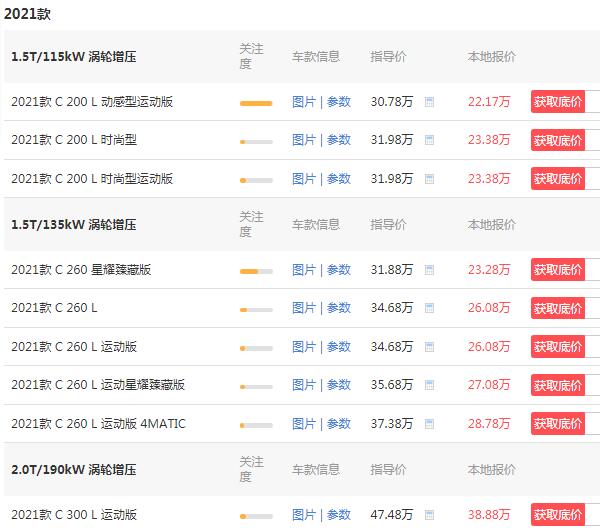Open 图片 link for C 200 L 动感型运动版
This screenshot has height=530, width=600.
point(304,102)
